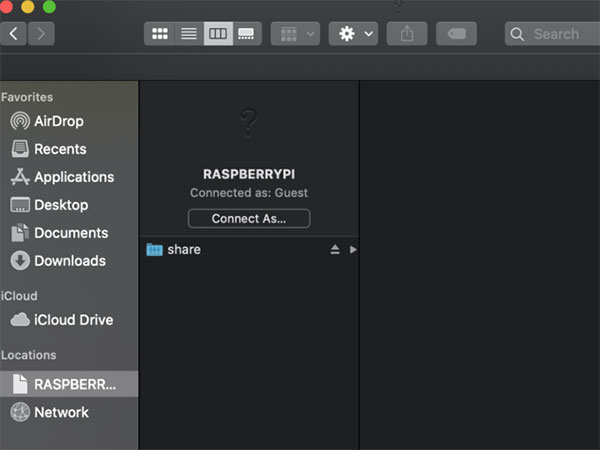This screenshot has width=600, height=450.
Task: Open the group-by arrangement dropdown
Action: coord(295,34)
